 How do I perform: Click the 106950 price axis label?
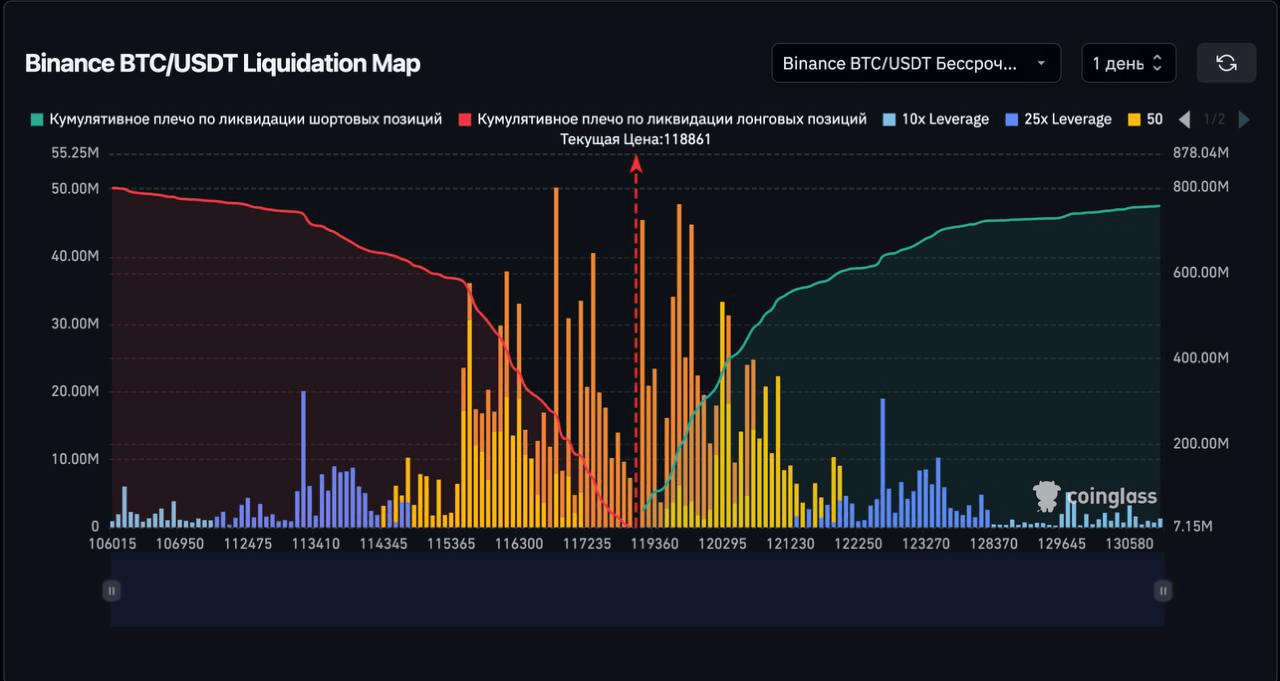[x=180, y=544]
